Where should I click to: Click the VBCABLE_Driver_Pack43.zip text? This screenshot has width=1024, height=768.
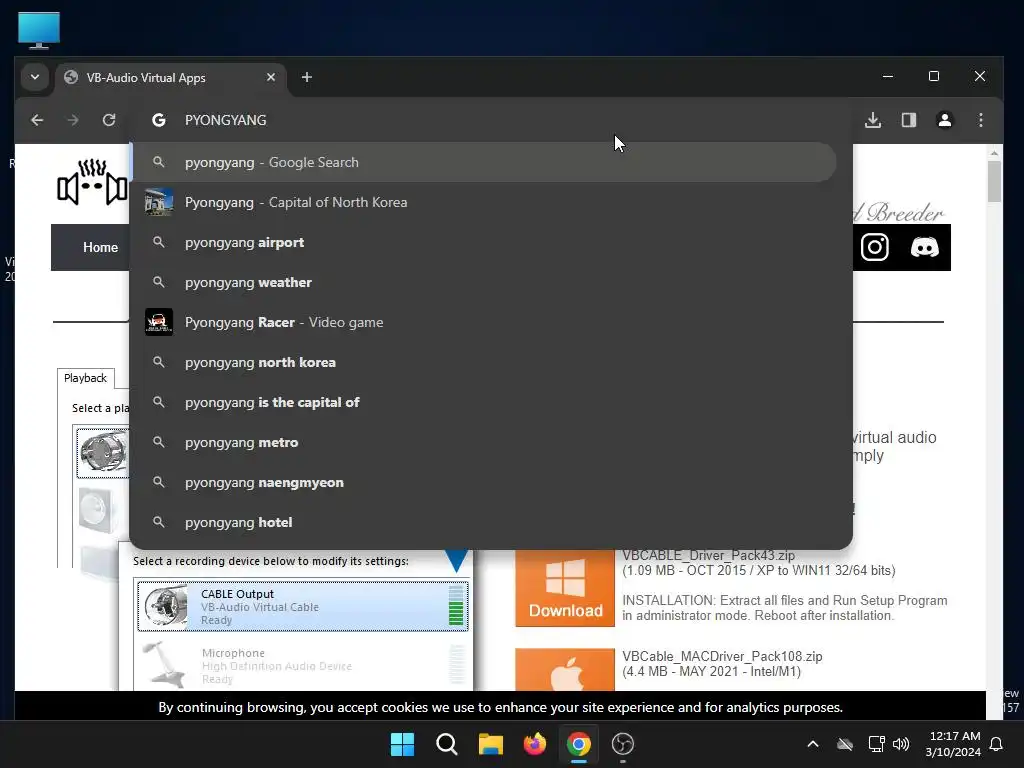click(709, 556)
